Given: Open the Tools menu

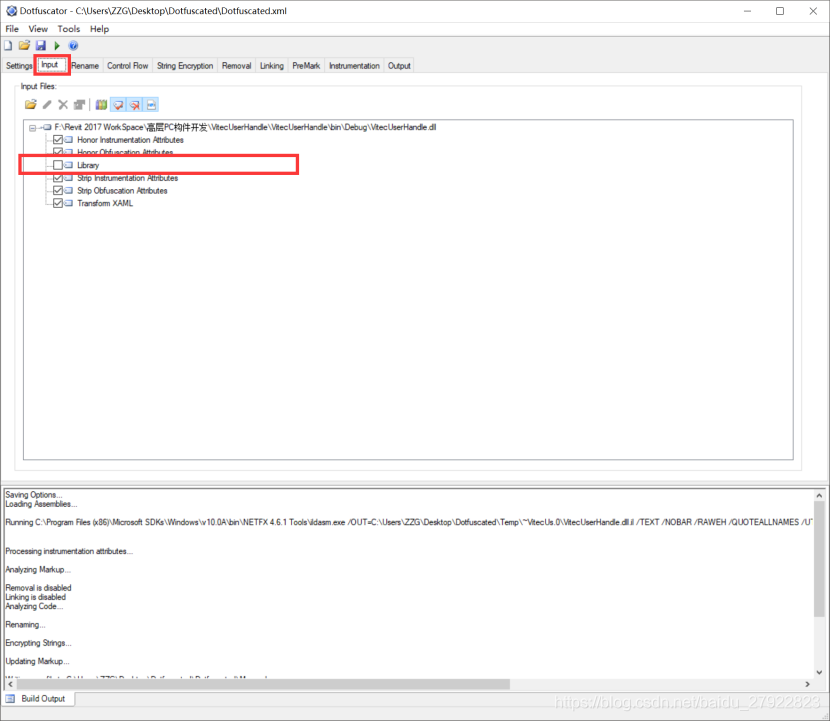Looking at the screenshot, I should (69, 29).
